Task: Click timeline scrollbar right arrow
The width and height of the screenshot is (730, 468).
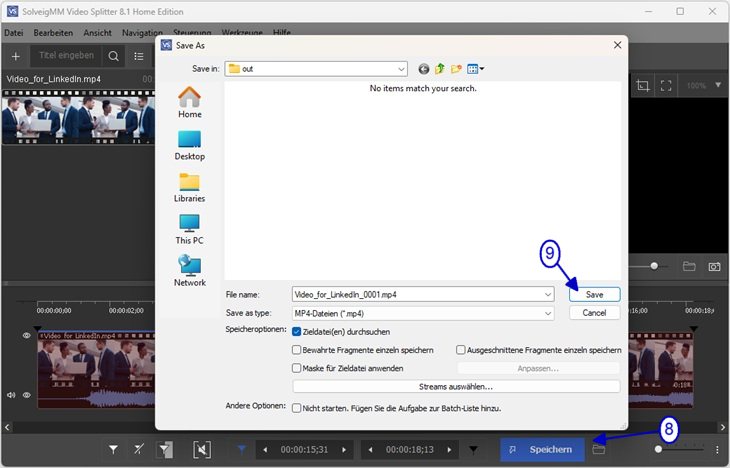Action: tap(723, 427)
